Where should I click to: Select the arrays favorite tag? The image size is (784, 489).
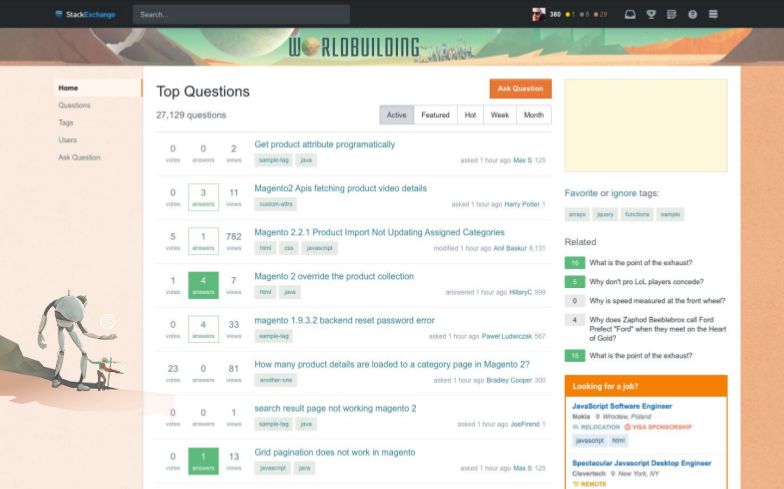pyautogui.click(x=577, y=214)
